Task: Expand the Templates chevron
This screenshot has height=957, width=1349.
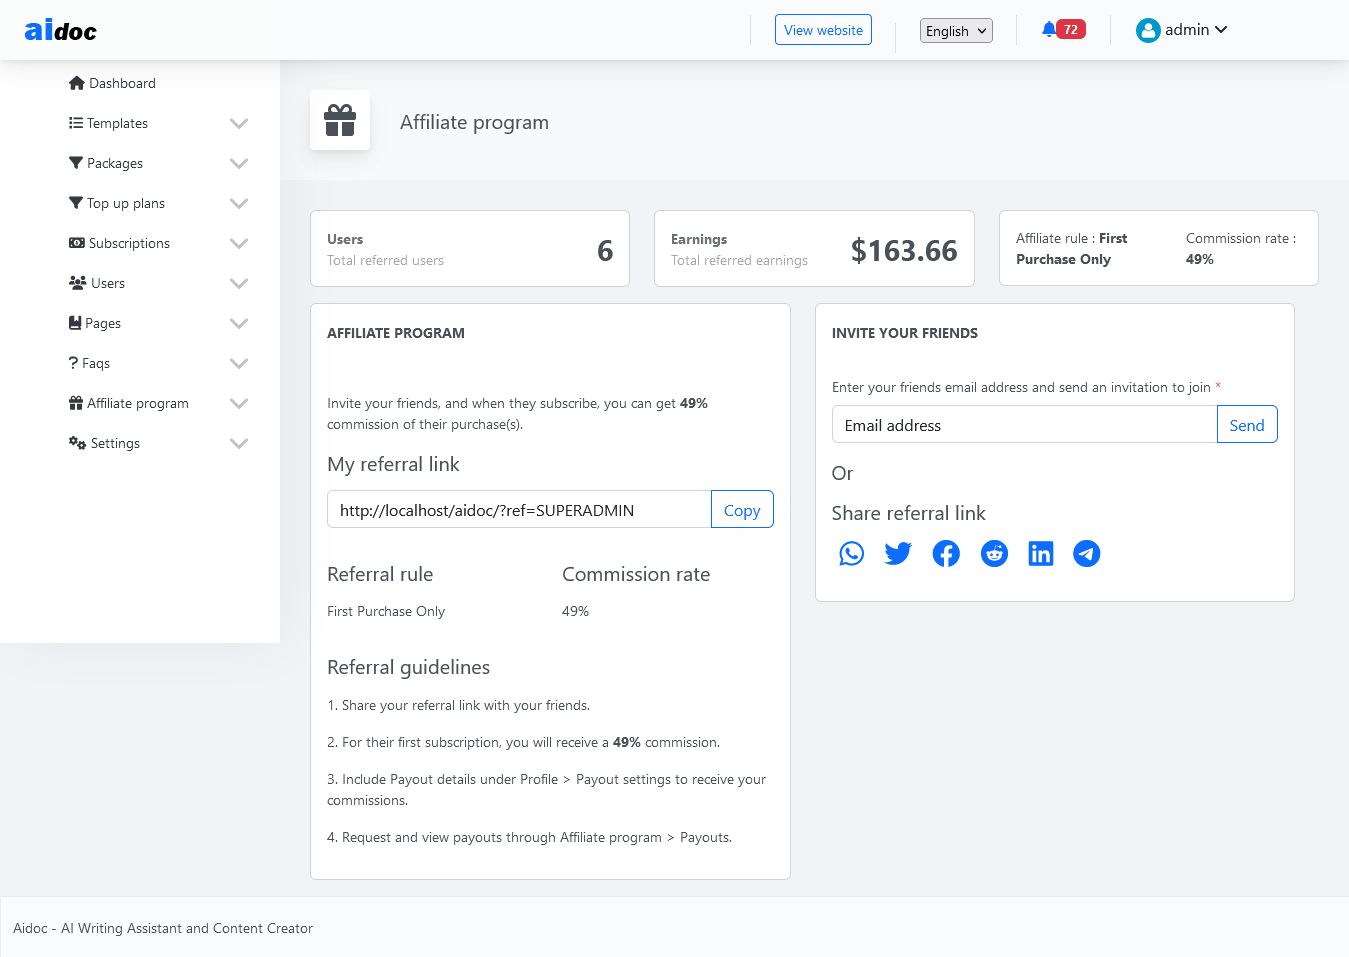Action: 239,123
